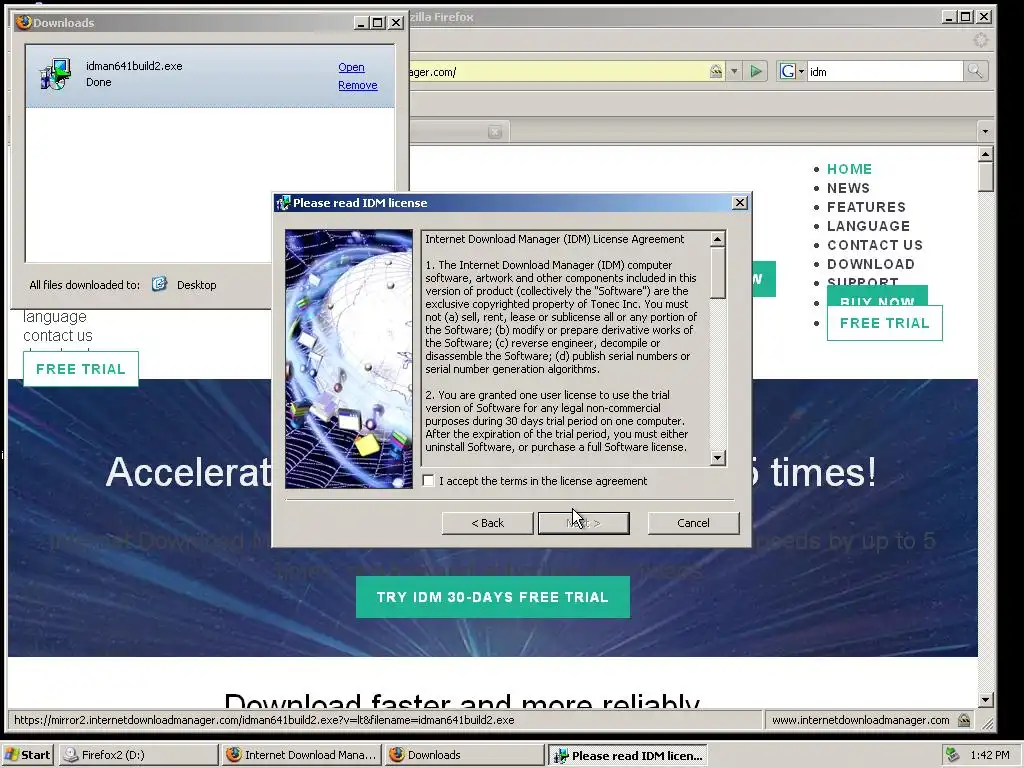Click the disabled Next button in the license dialog
1024x768 pixels.
click(584, 523)
